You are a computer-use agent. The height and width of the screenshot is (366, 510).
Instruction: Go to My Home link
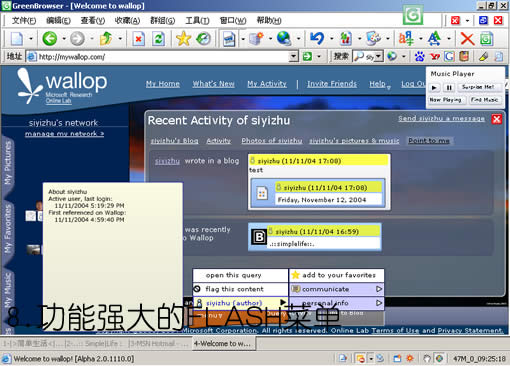163,84
